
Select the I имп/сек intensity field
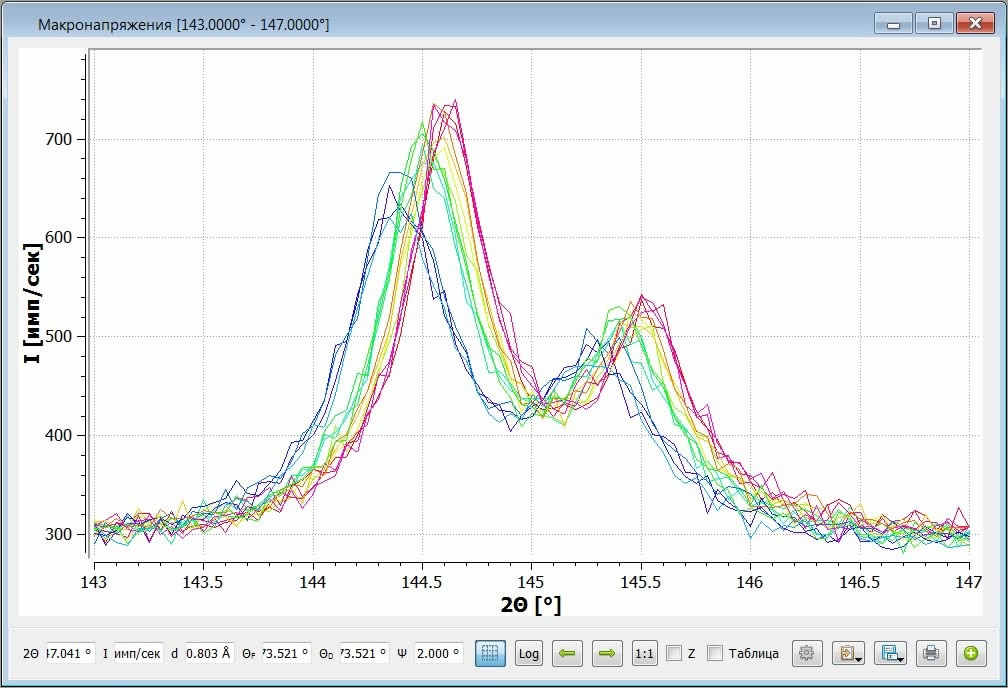pos(138,654)
